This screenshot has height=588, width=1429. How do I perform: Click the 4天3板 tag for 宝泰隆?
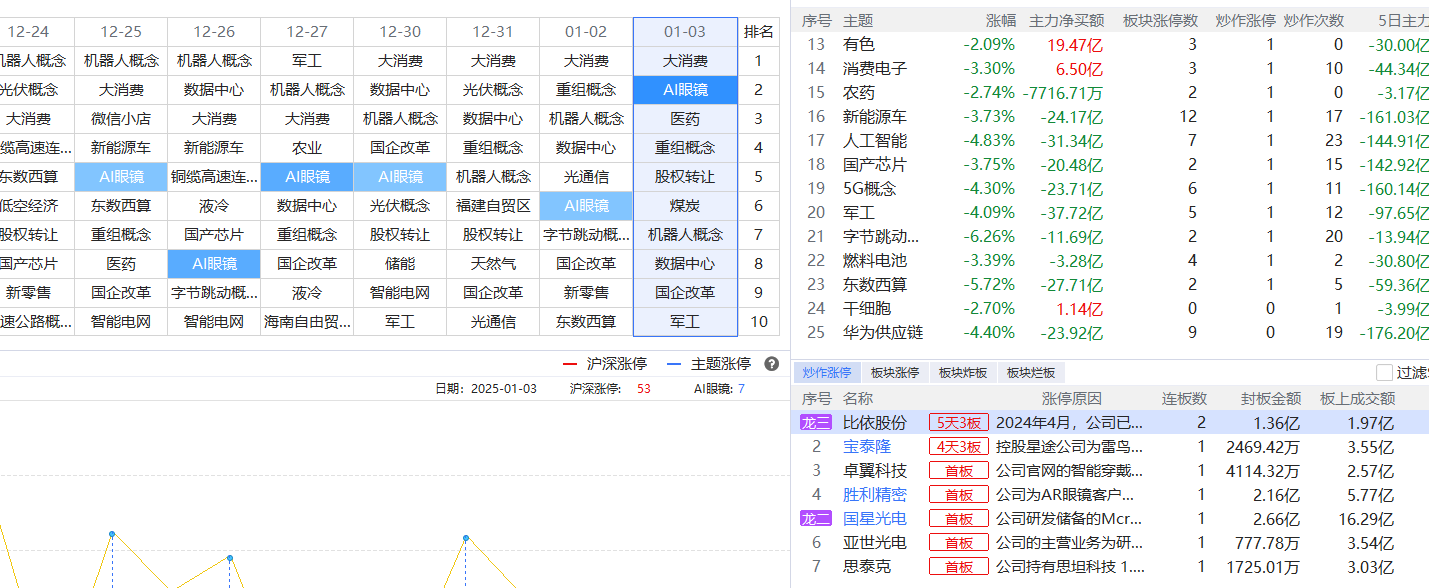(x=959, y=446)
